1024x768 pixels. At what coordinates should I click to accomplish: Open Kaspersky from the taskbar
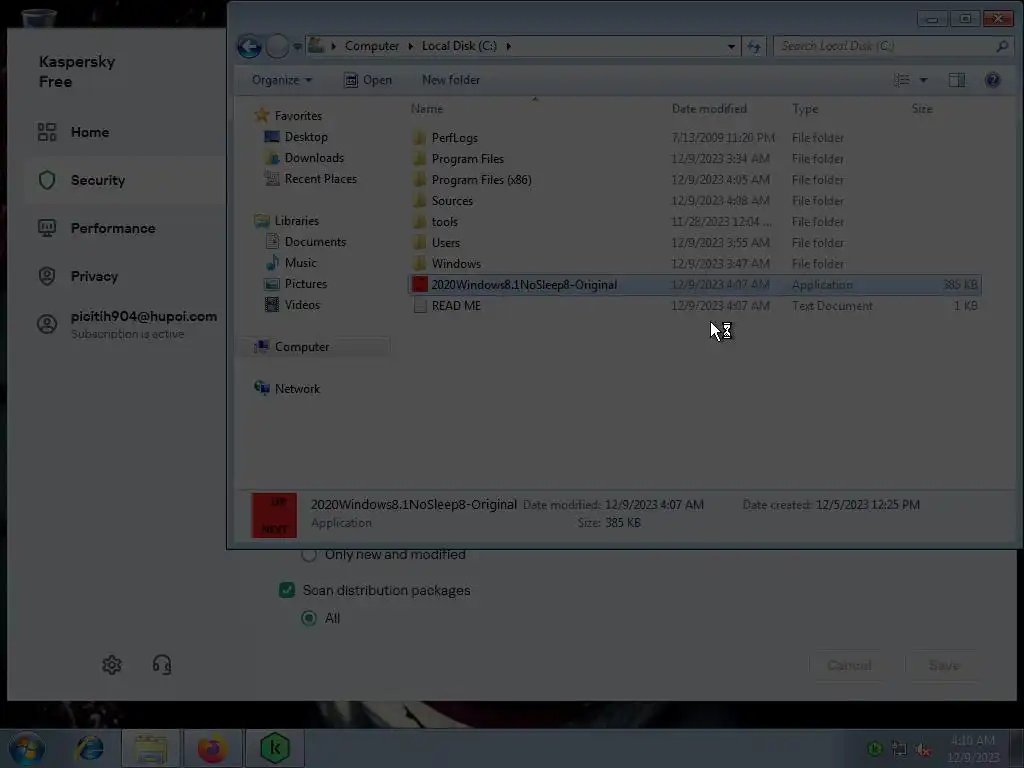click(274, 748)
